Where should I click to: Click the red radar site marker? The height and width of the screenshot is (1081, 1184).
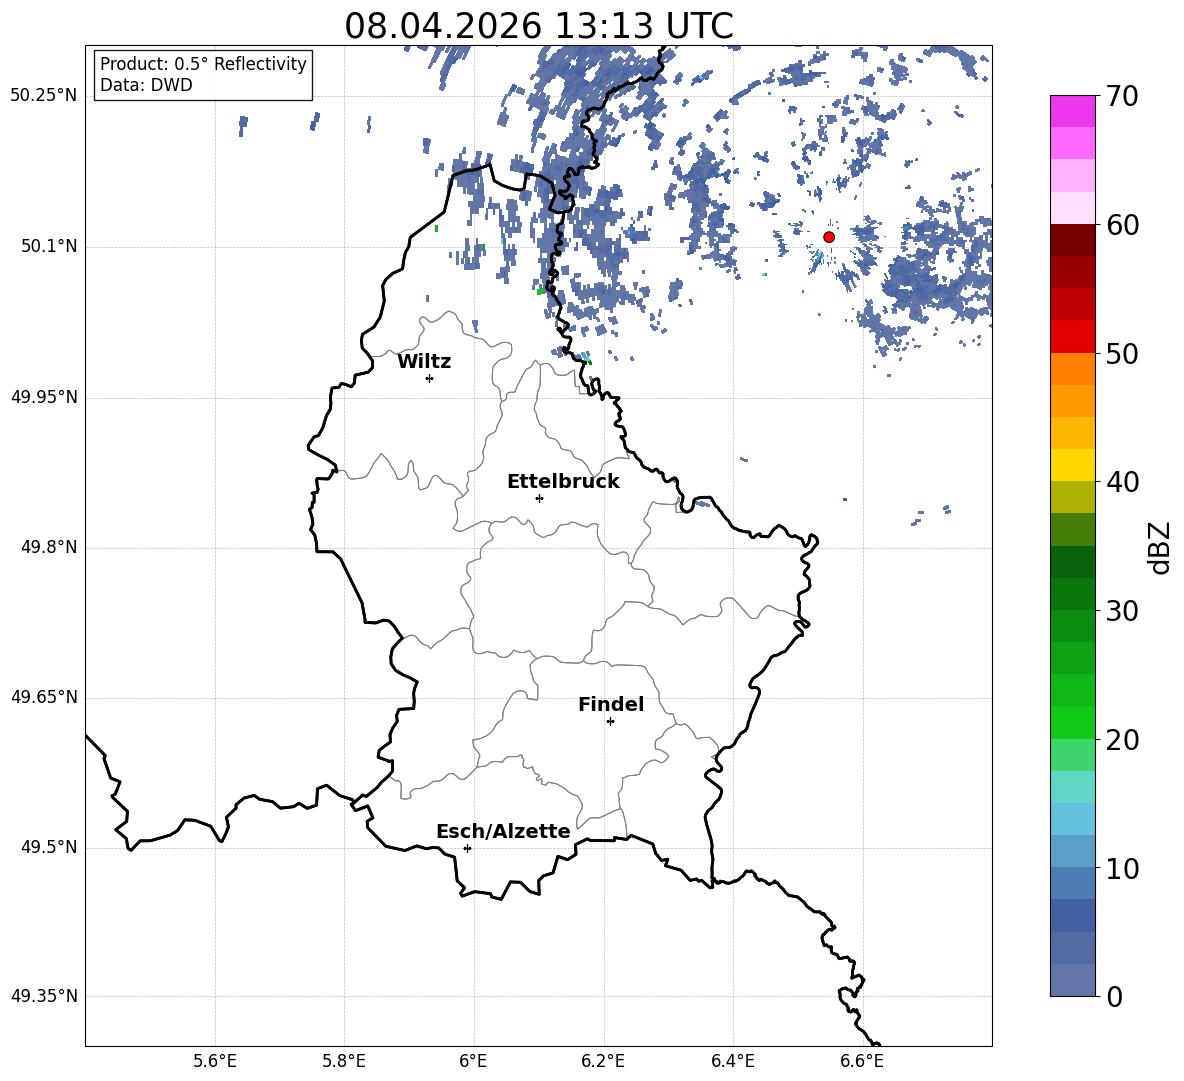[828, 237]
